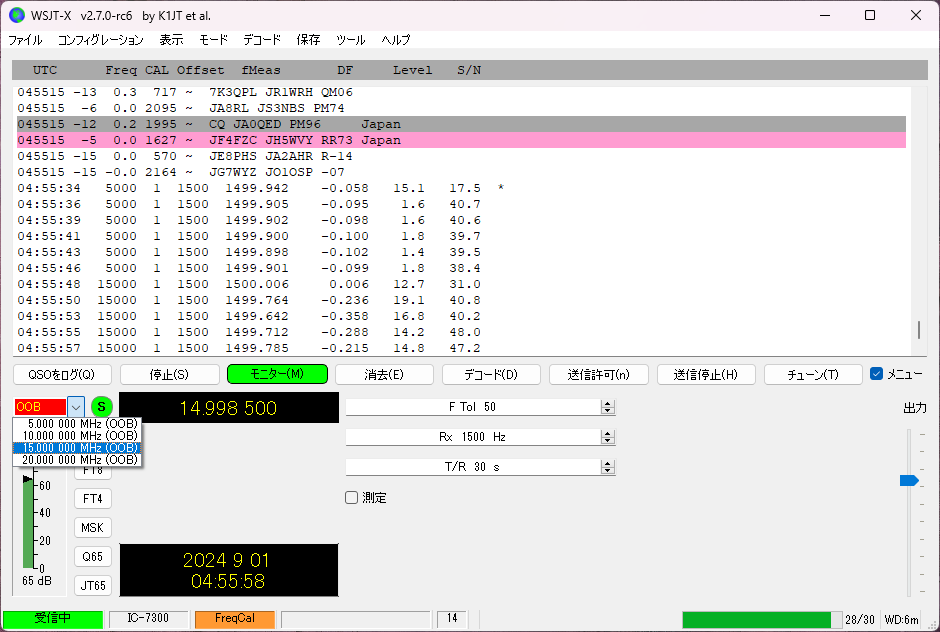940x632 pixels.
Task: Click the 出力 power slider handle
Action: tap(909, 480)
